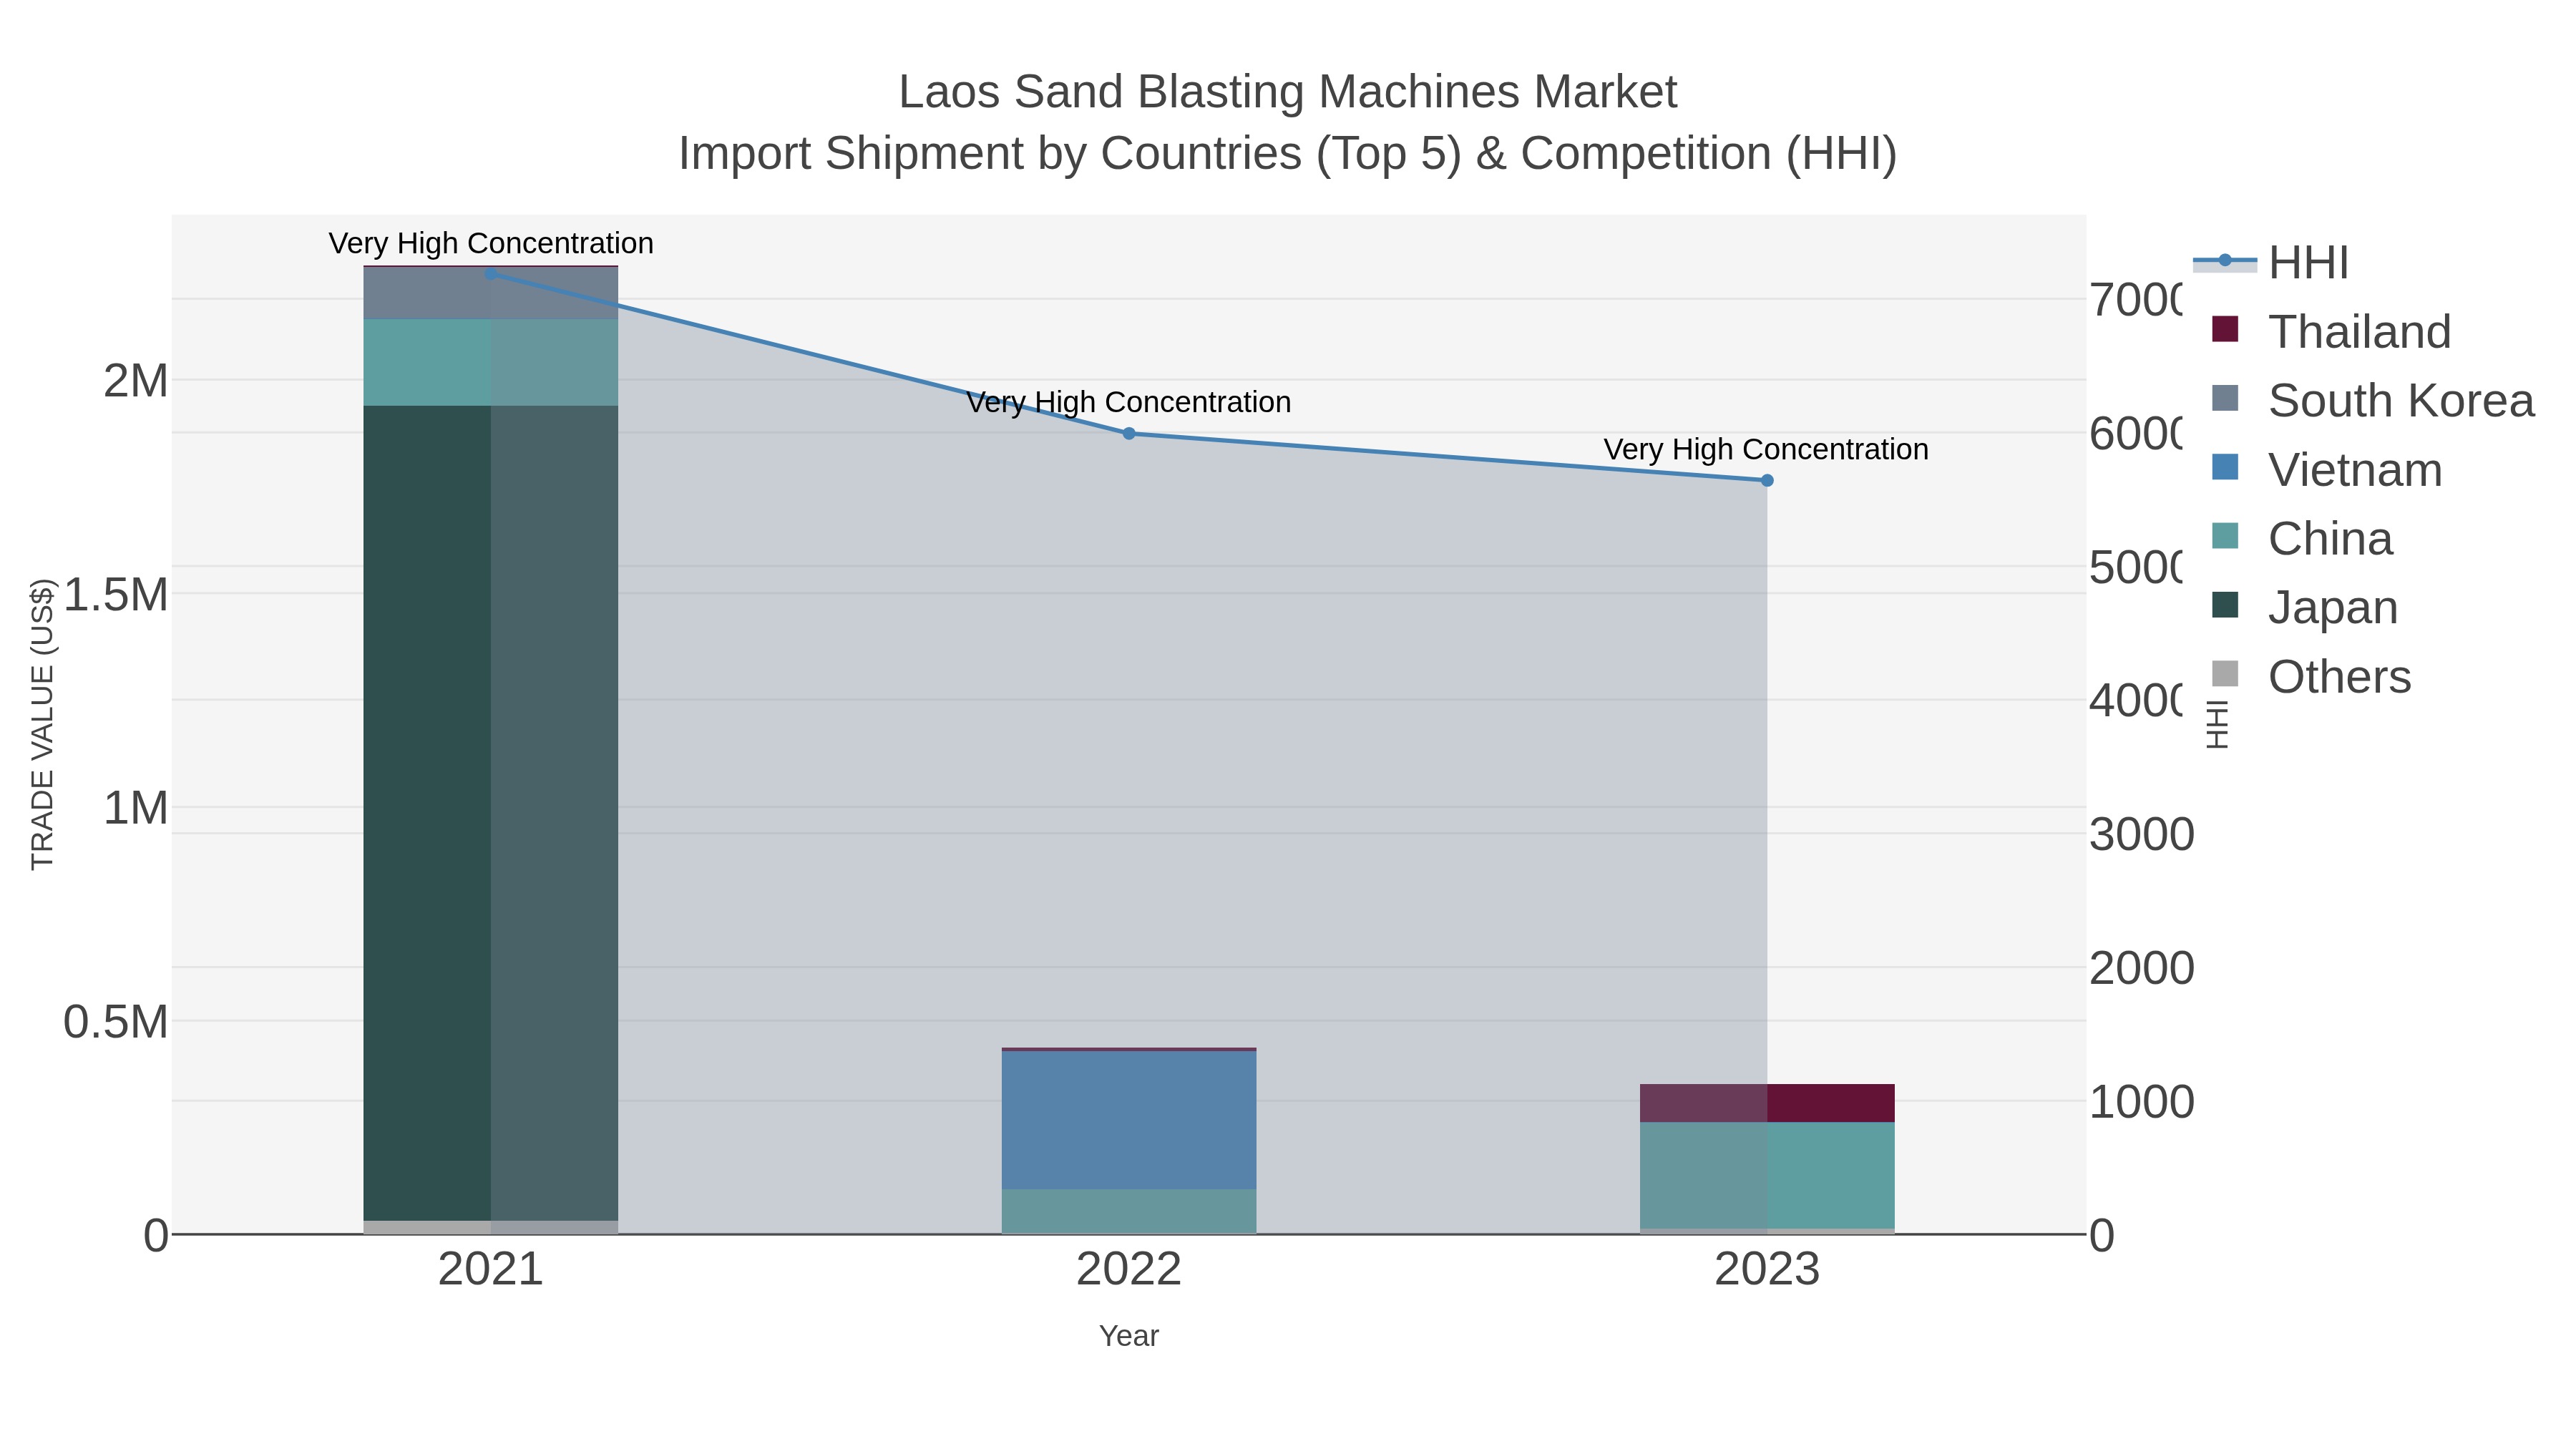Click the Thailand maroon legend swatch
The height and width of the screenshot is (1449, 2576).
[x=2225, y=328]
